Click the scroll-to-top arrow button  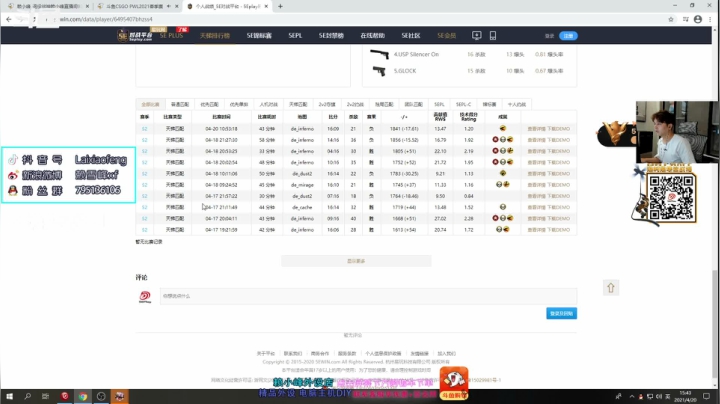(611, 288)
